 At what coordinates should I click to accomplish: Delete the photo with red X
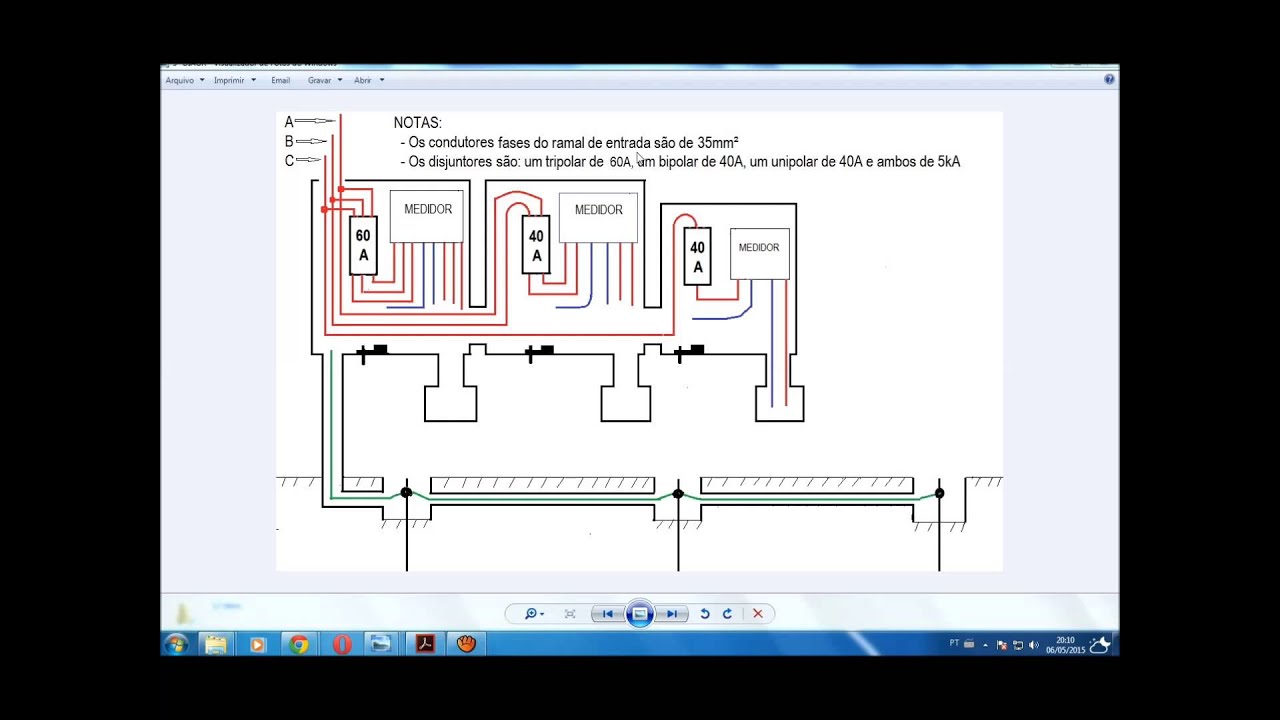(758, 614)
